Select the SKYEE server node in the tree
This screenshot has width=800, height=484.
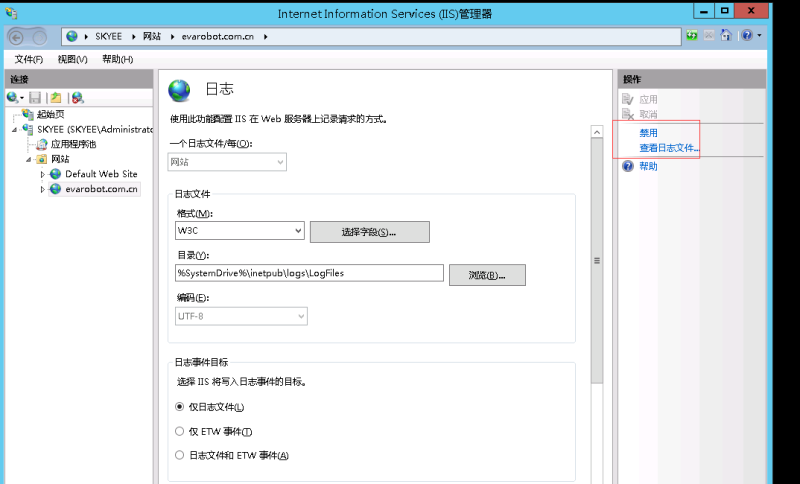coord(95,130)
